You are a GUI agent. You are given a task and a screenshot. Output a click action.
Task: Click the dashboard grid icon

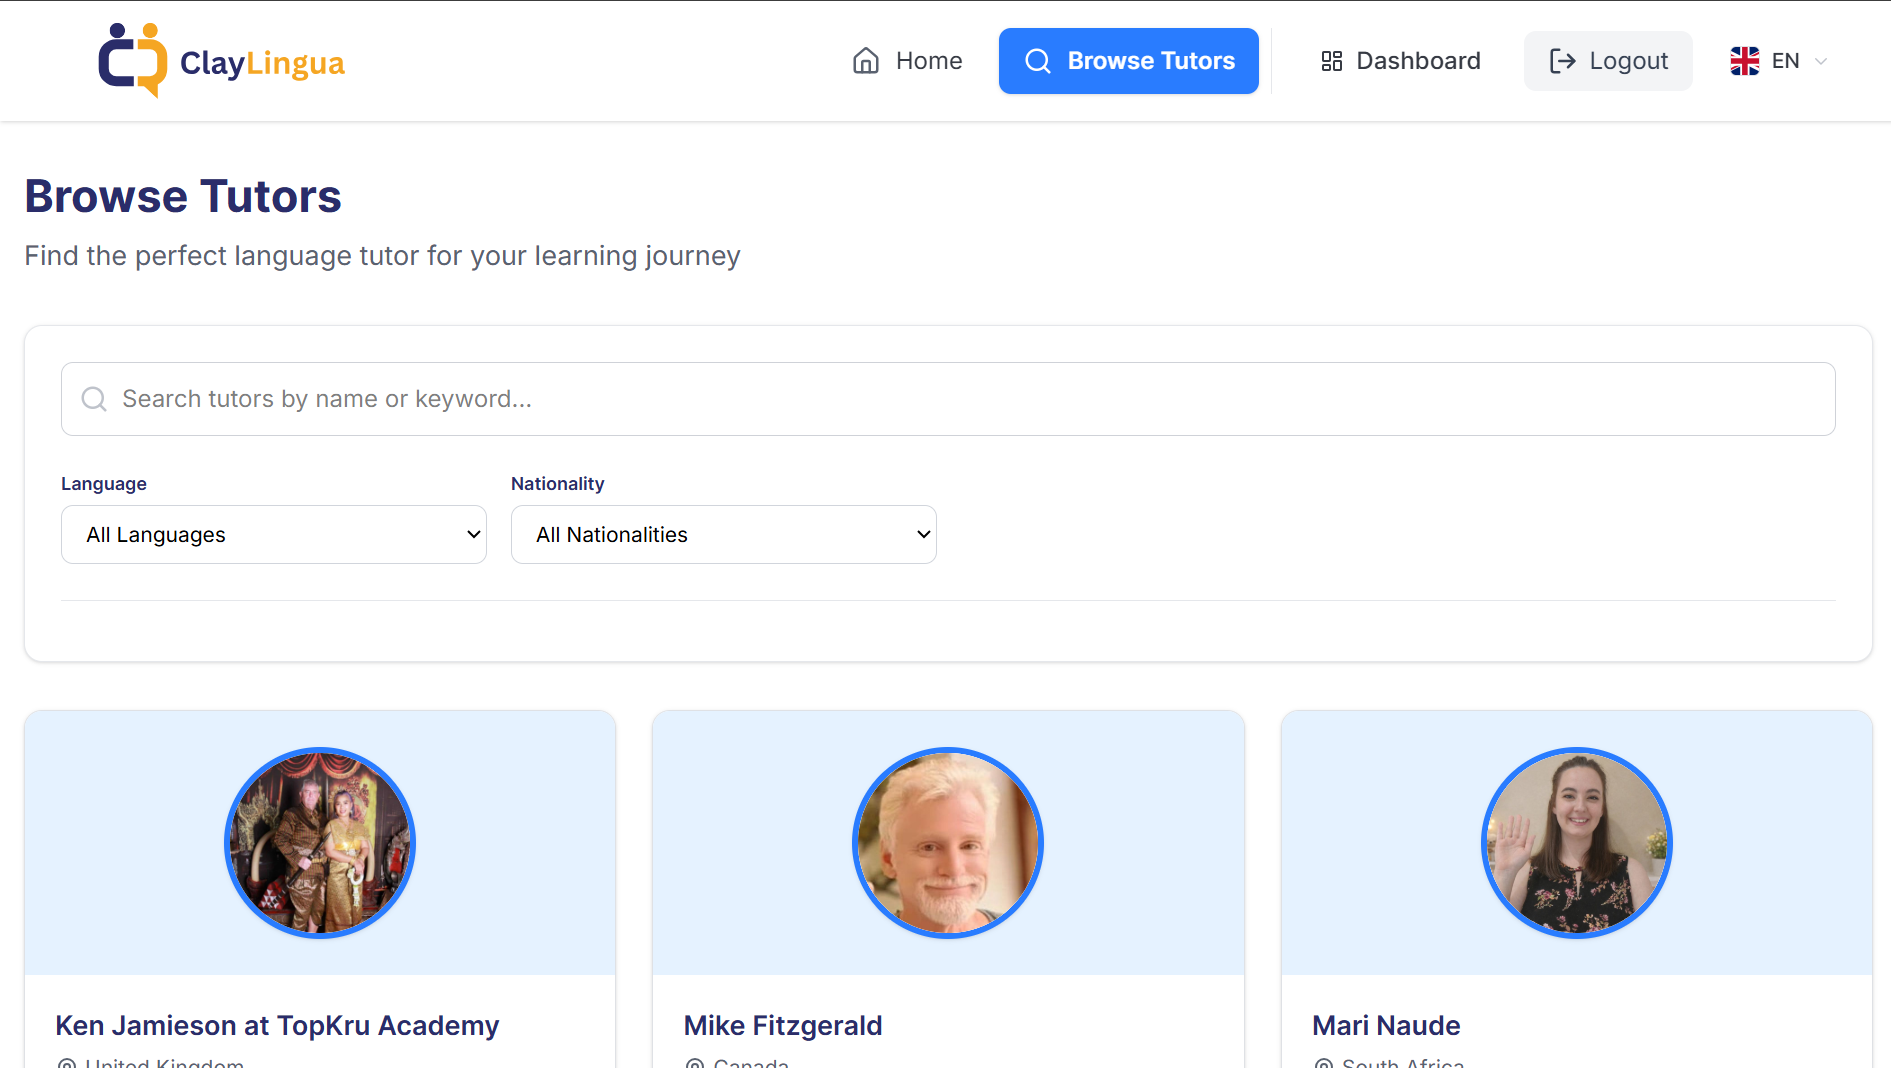[x=1331, y=61]
